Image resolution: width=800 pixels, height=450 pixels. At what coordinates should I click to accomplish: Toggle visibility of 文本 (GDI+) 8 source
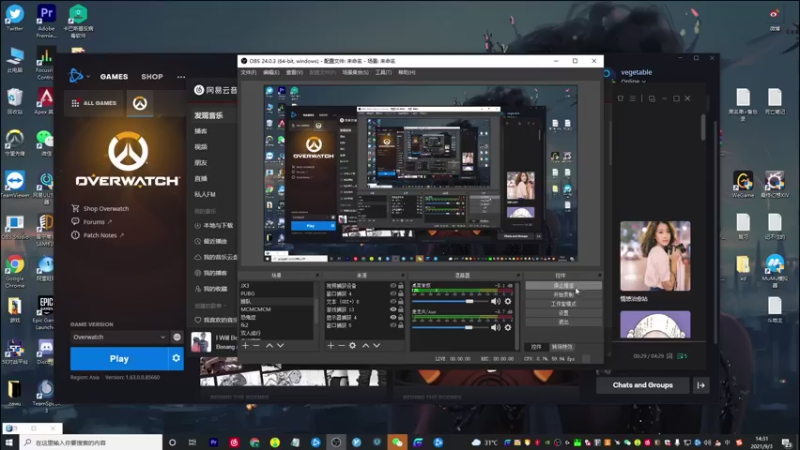(393, 302)
